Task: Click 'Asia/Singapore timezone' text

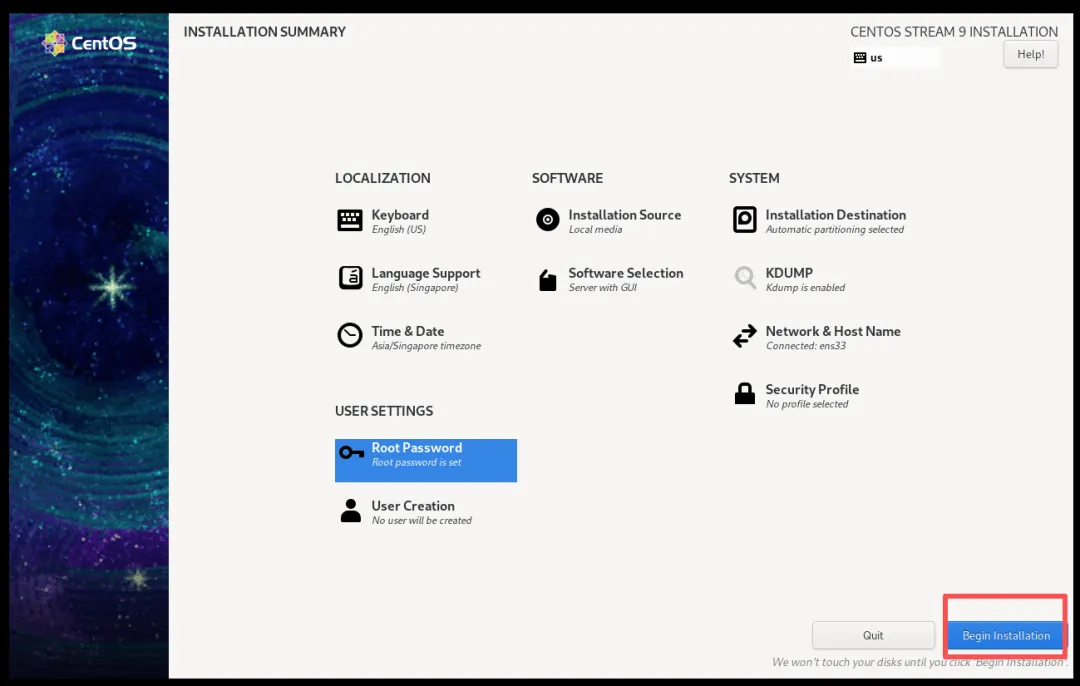Action: [426, 346]
